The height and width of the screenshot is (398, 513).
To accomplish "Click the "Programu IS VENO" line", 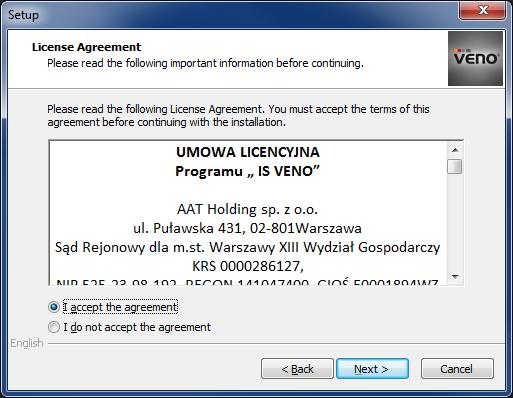I will (248, 171).
